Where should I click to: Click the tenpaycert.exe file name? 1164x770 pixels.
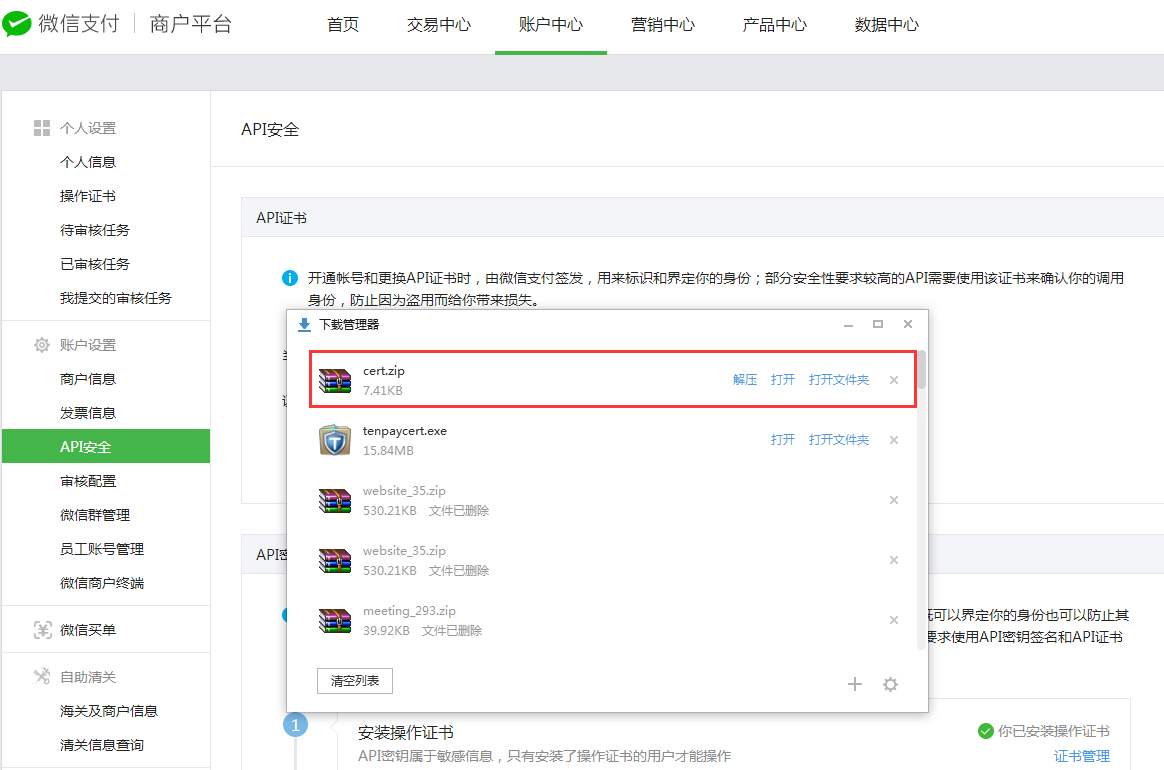[405, 431]
